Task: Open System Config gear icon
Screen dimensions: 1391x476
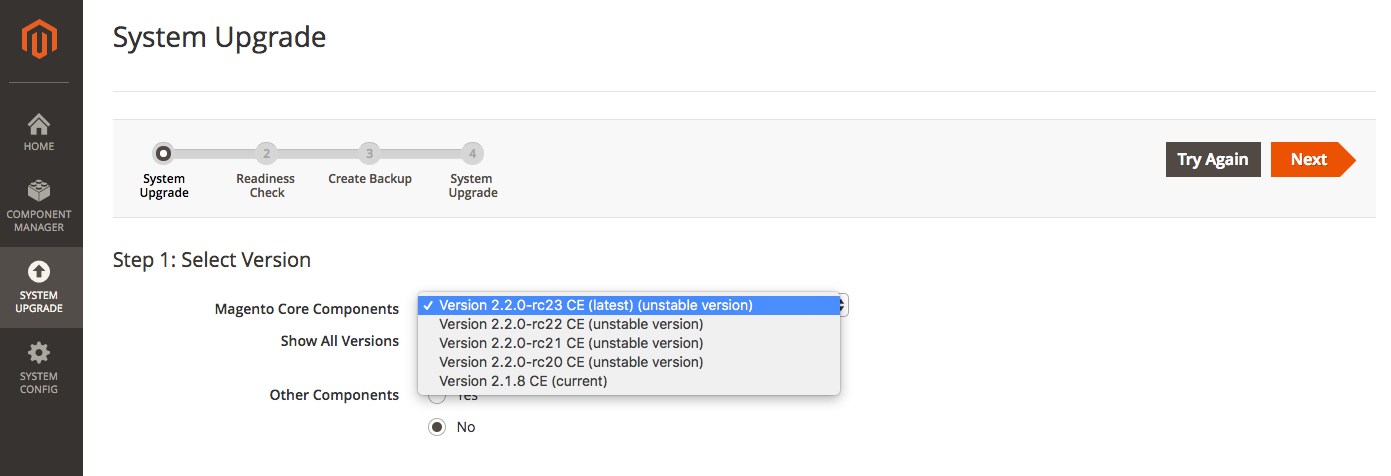Action: point(39,353)
